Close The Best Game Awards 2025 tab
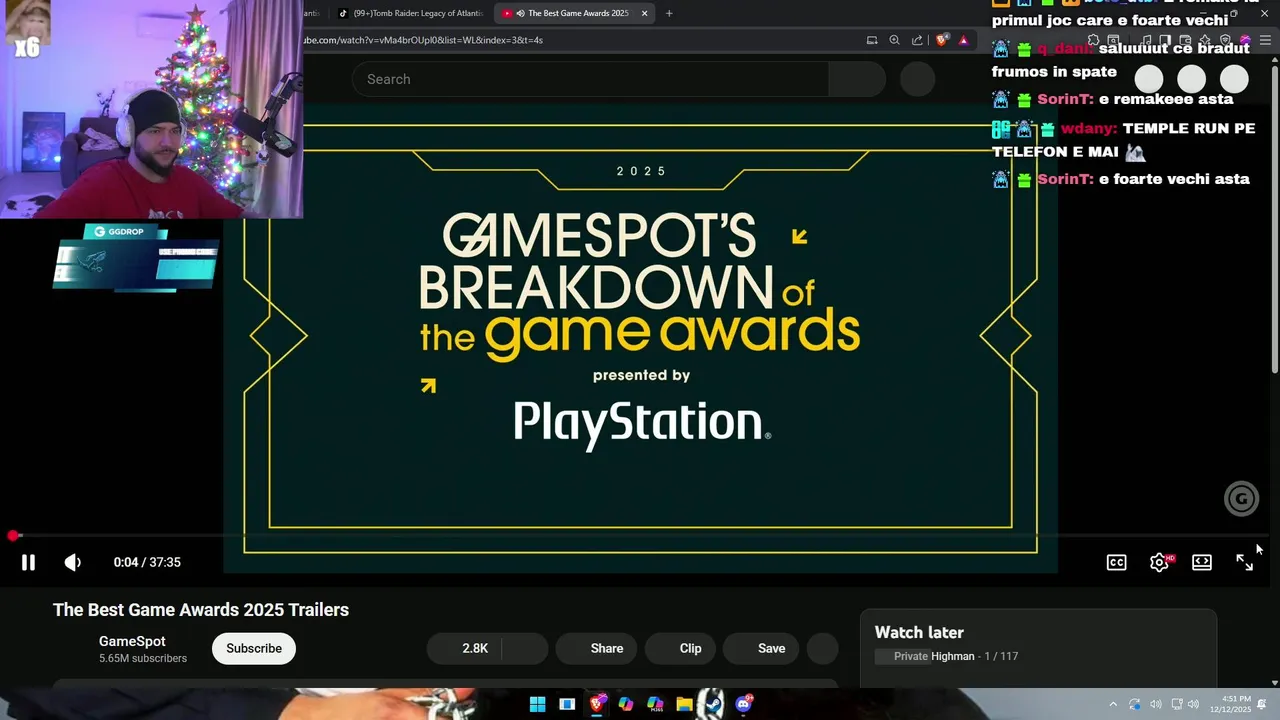 click(644, 13)
